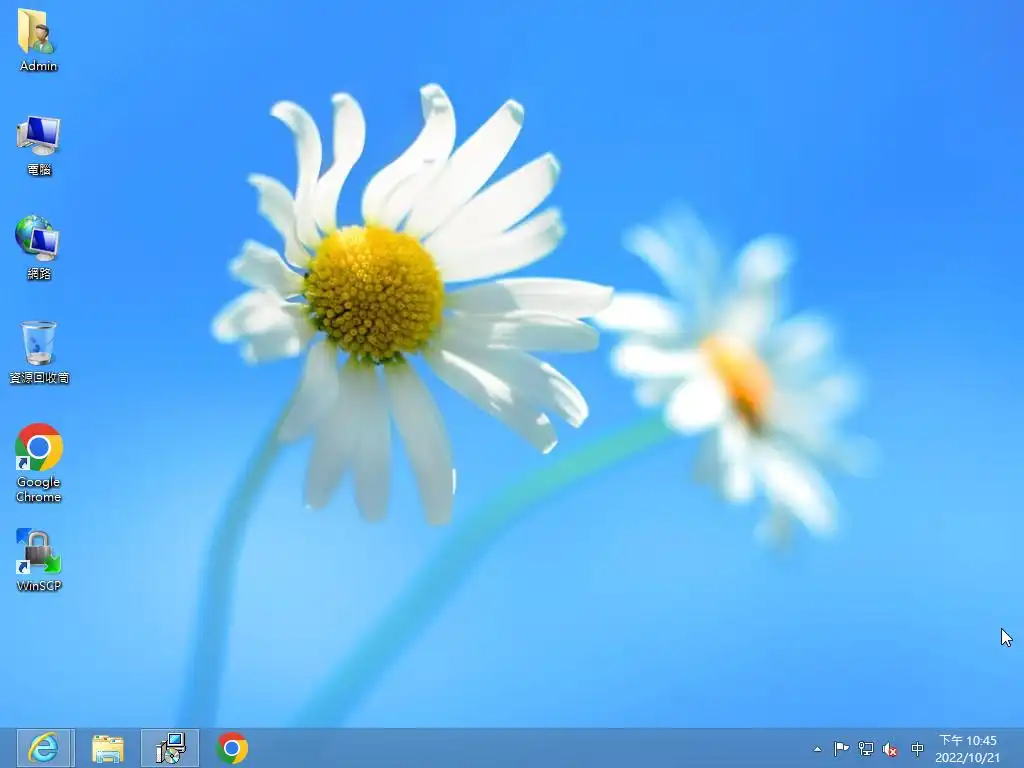
Task: Click the WinSCP label text
Action: (39, 586)
